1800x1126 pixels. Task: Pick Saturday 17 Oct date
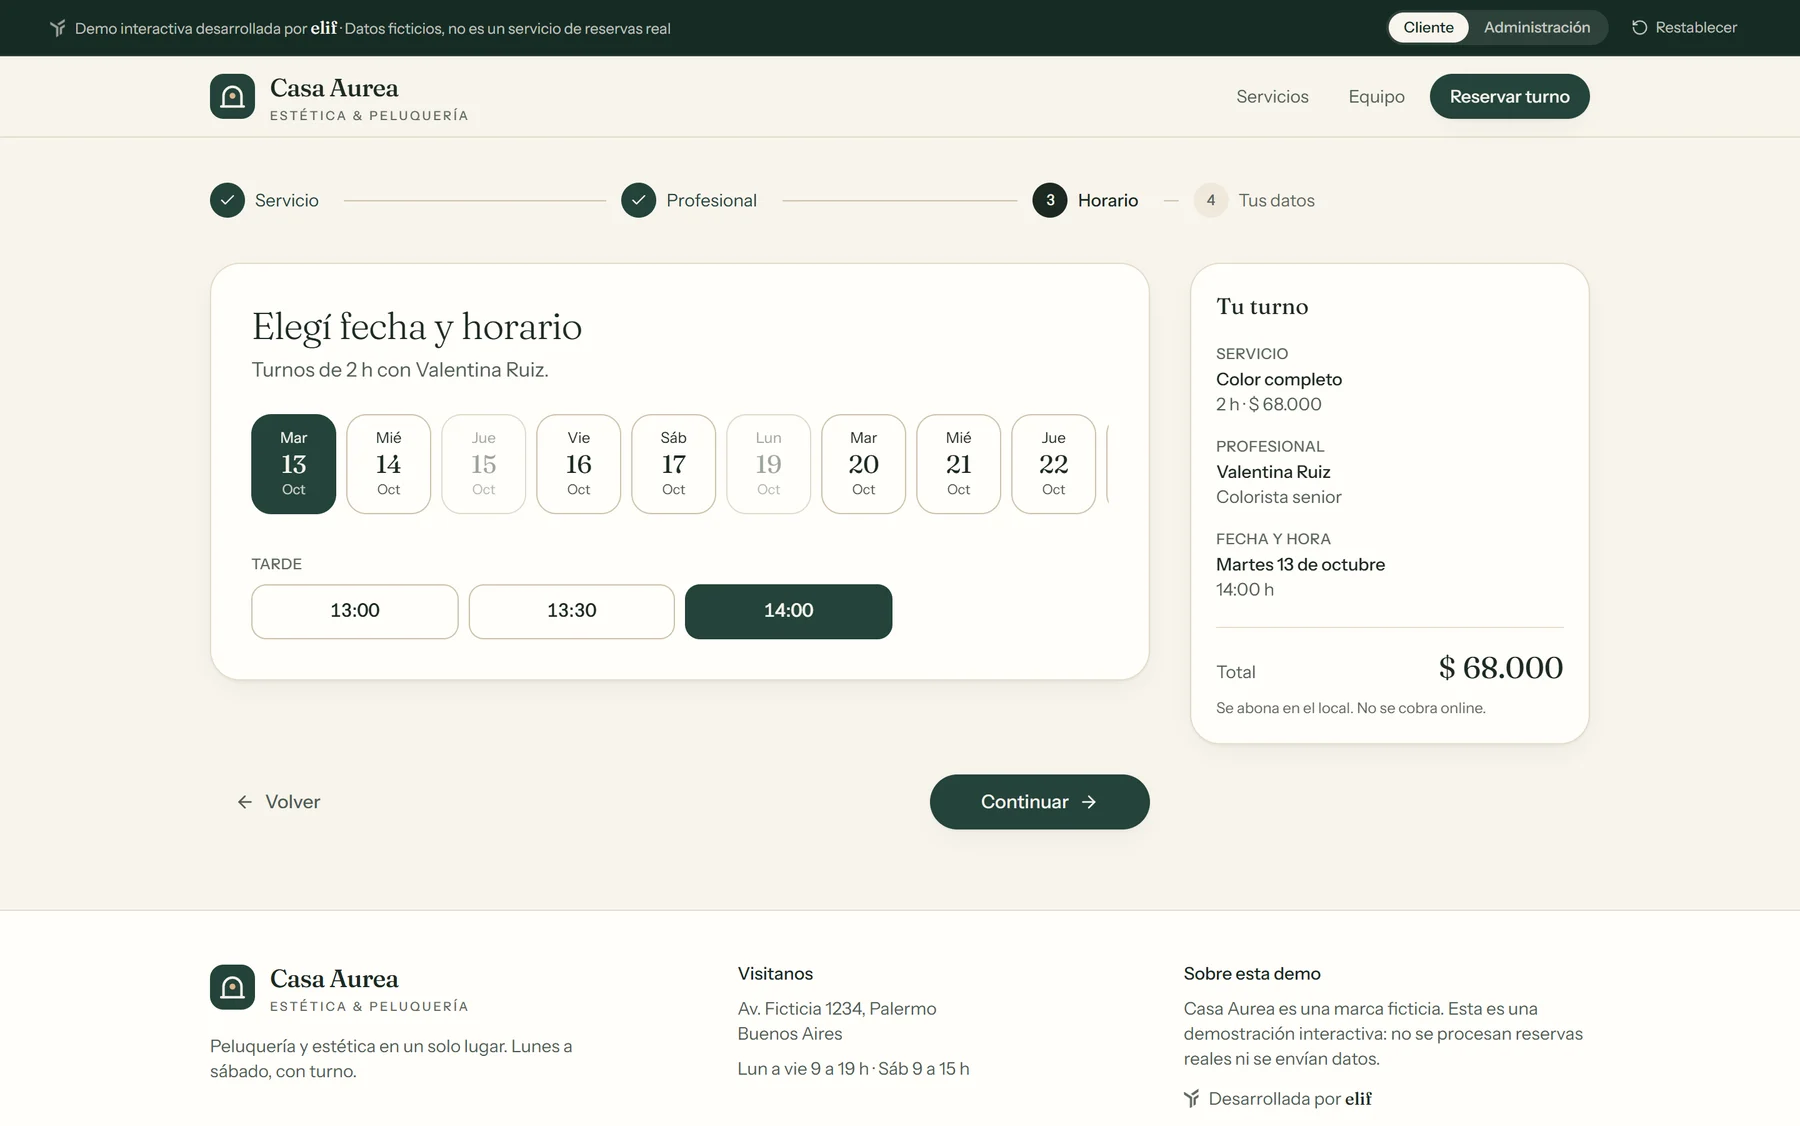tap(673, 464)
